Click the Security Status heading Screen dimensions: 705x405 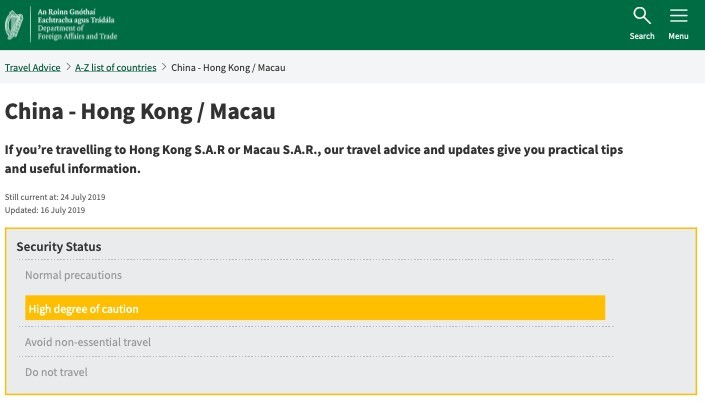59,246
